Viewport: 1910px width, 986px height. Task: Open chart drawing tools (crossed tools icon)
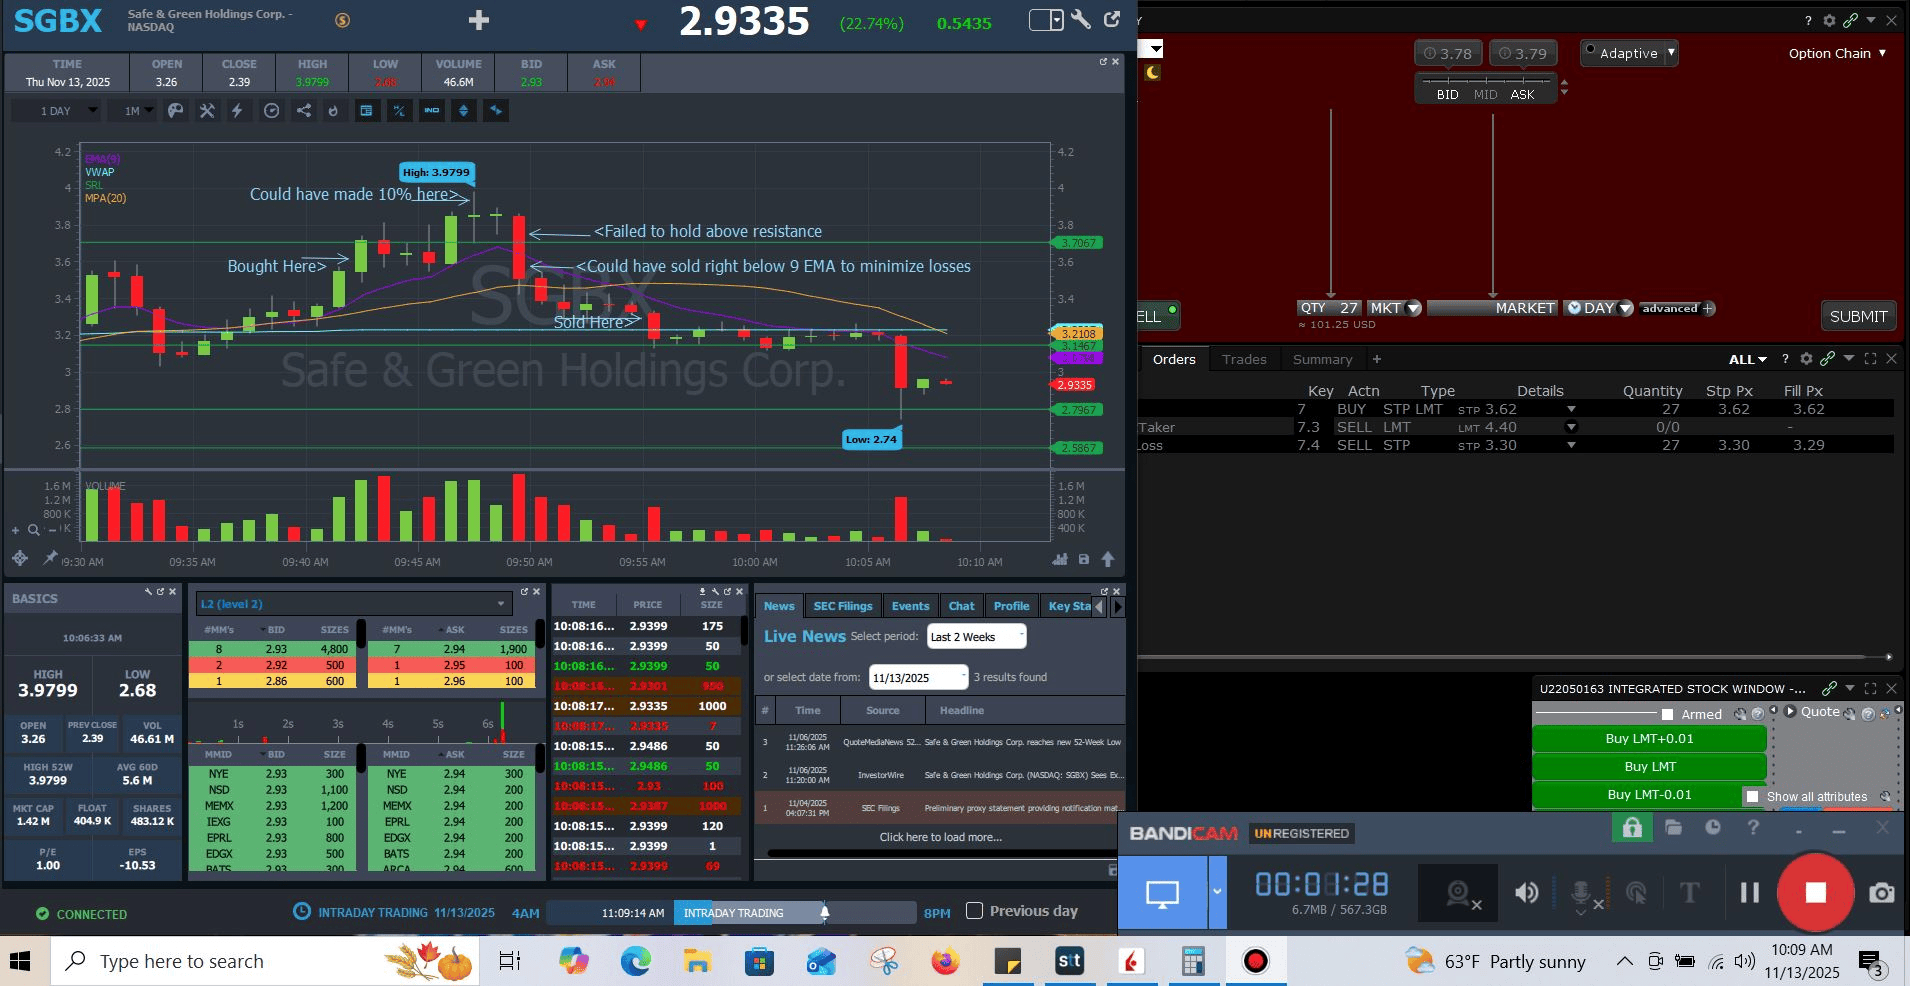tap(207, 111)
